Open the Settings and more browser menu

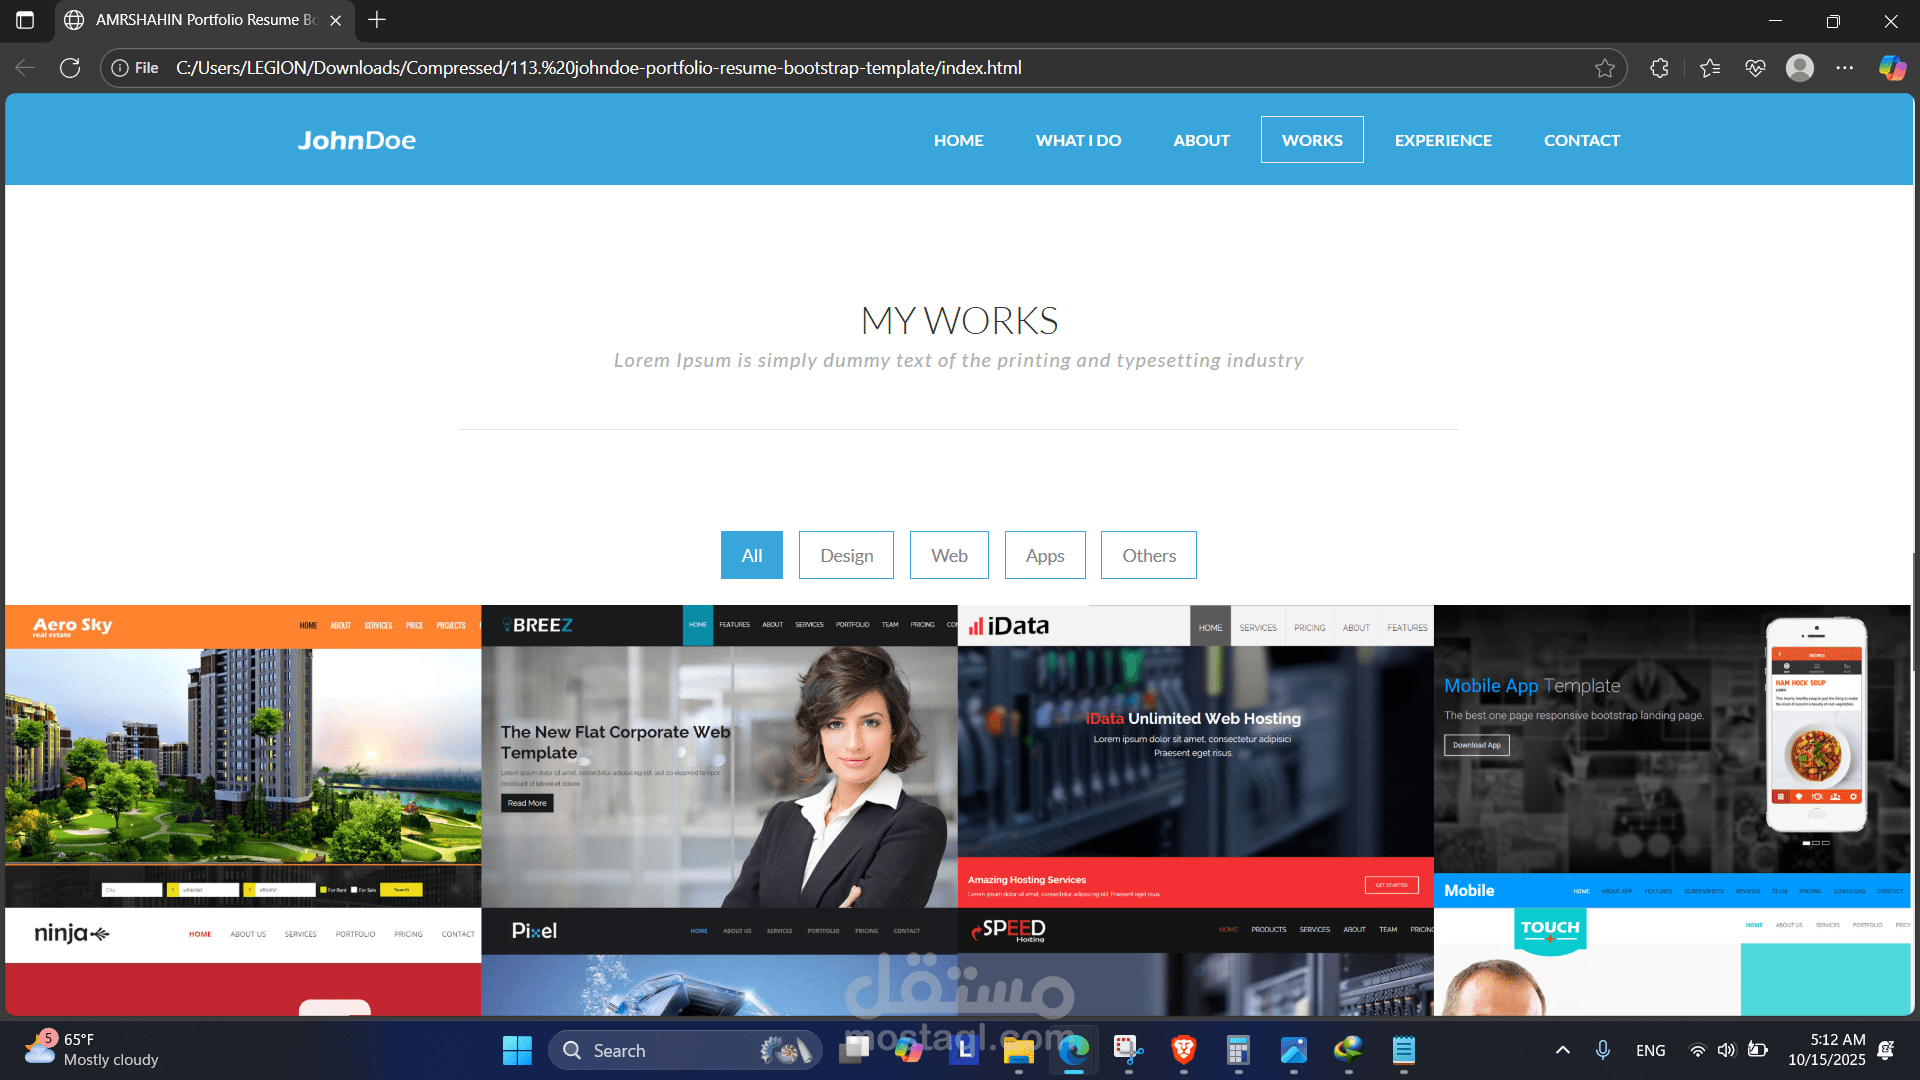tap(1846, 67)
